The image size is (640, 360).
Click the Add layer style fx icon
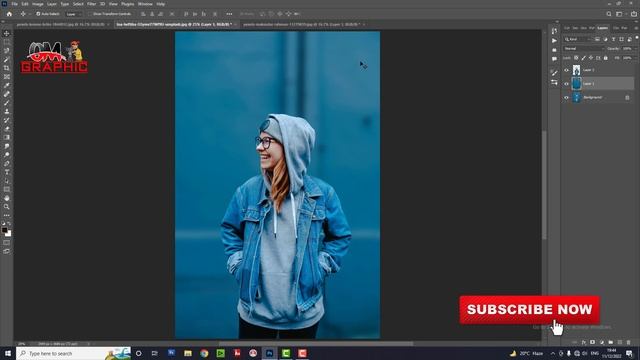point(584,342)
